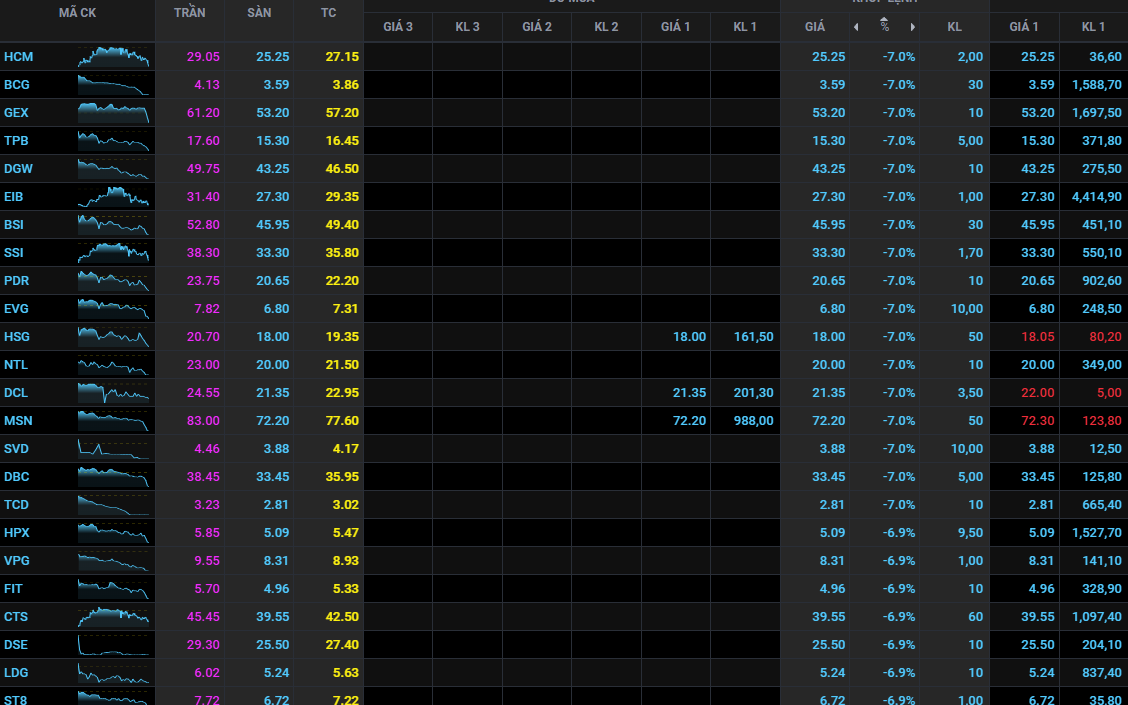Click MSN sell price 72.30
This screenshot has width=1128, height=705.
click(1037, 421)
